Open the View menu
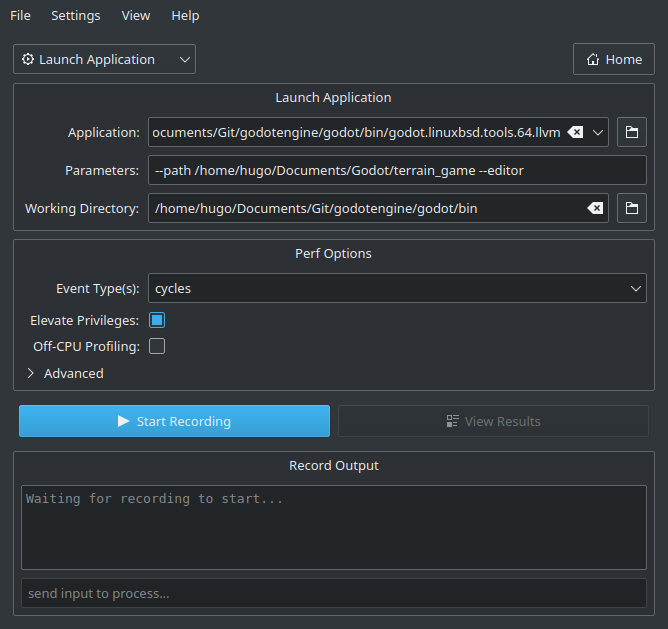Viewport: 668px width, 629px height. point(136,15)
